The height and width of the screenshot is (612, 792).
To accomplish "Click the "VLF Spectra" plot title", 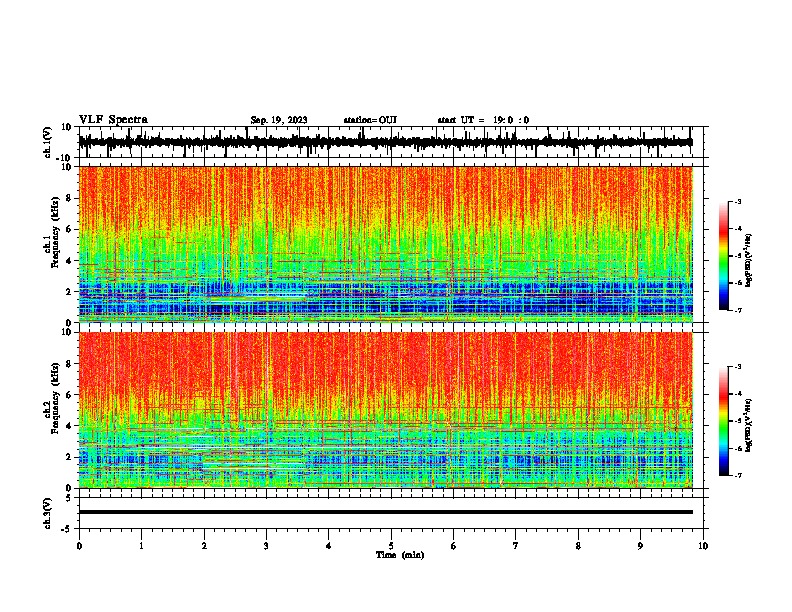I will pyautogui.click(x=113, y=120).
